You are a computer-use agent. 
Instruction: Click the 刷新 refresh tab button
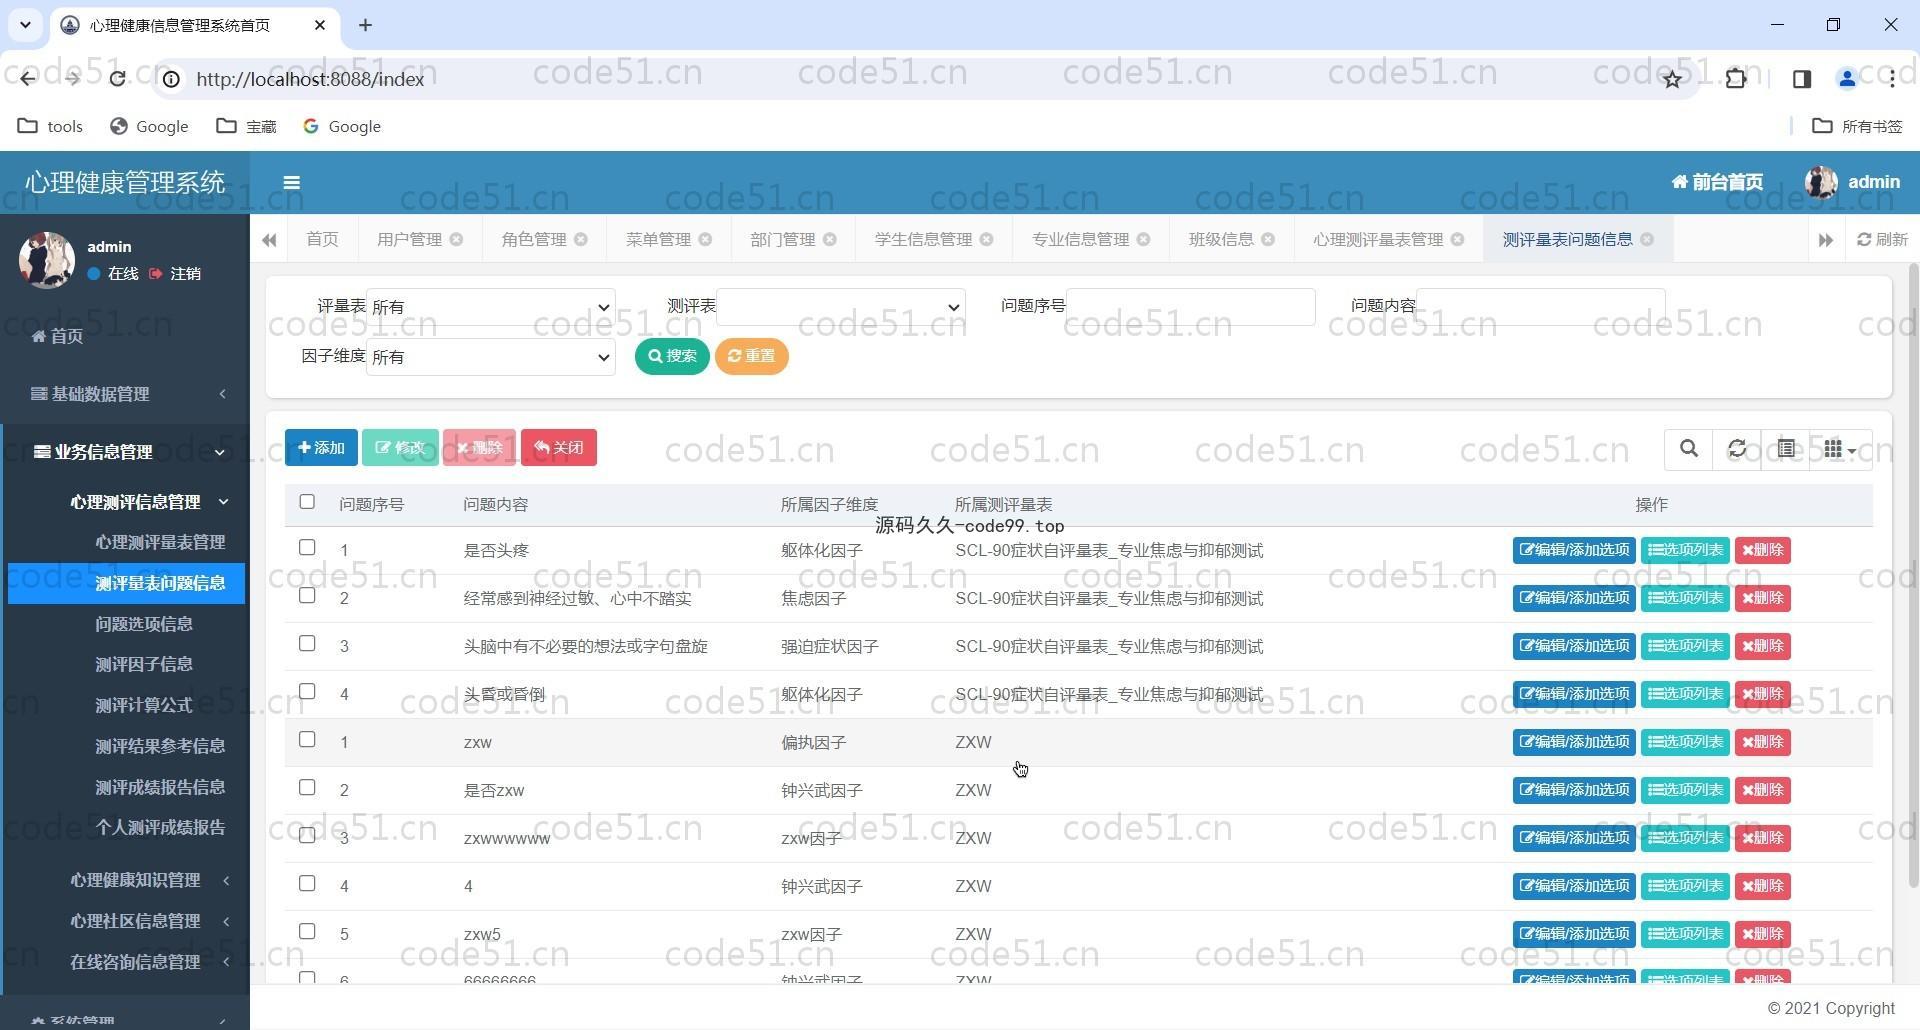coord(1882,239)
